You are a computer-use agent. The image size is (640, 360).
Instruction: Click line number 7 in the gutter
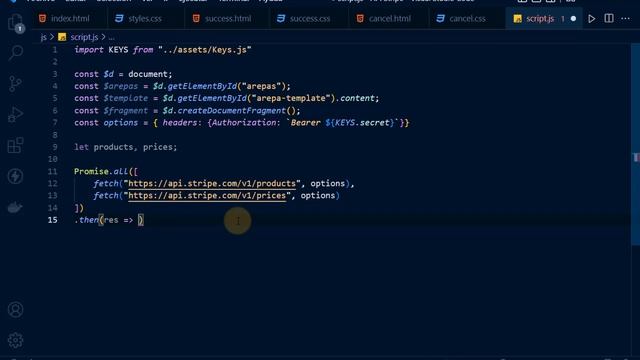(54, 123)
